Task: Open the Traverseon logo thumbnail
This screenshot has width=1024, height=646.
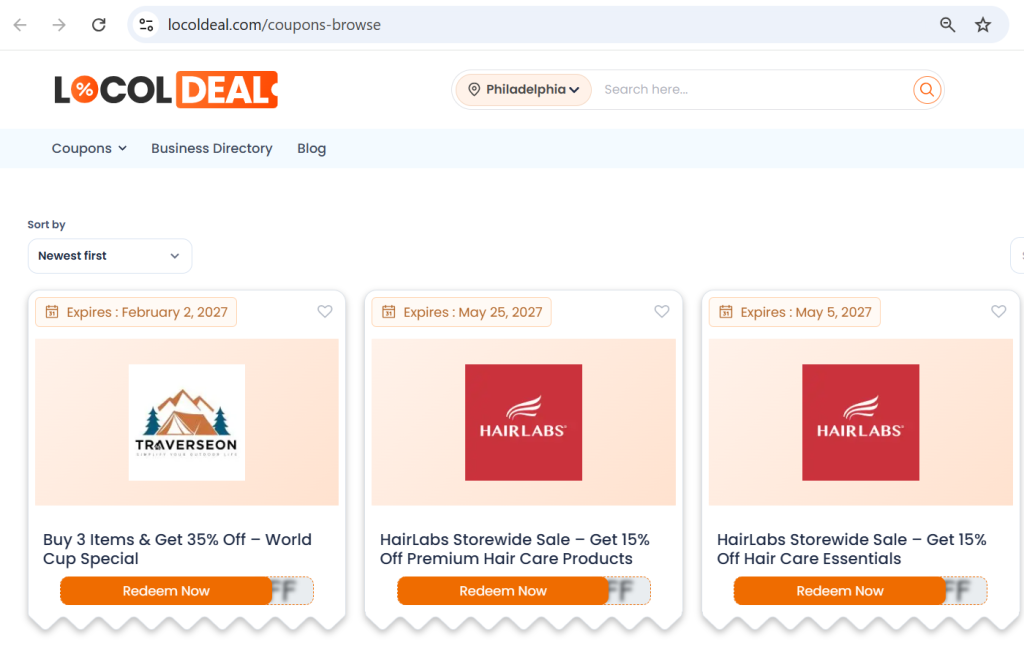Action: [187, 422]
